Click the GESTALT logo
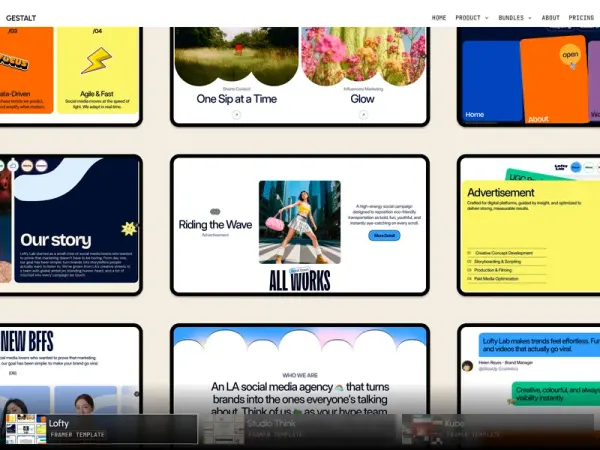This screenshot has width=600, height=450. click(21, 18)
